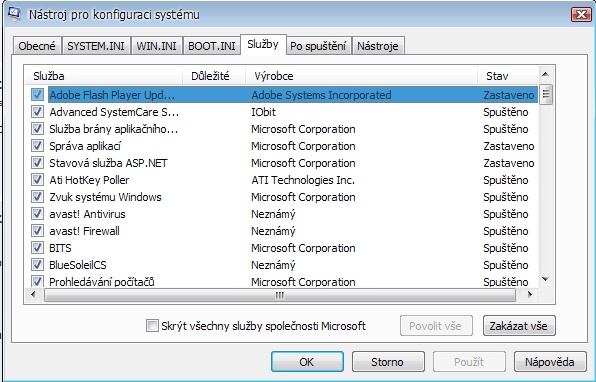
Task: Open the BOOT.INI tab
Action: [212, 46]
